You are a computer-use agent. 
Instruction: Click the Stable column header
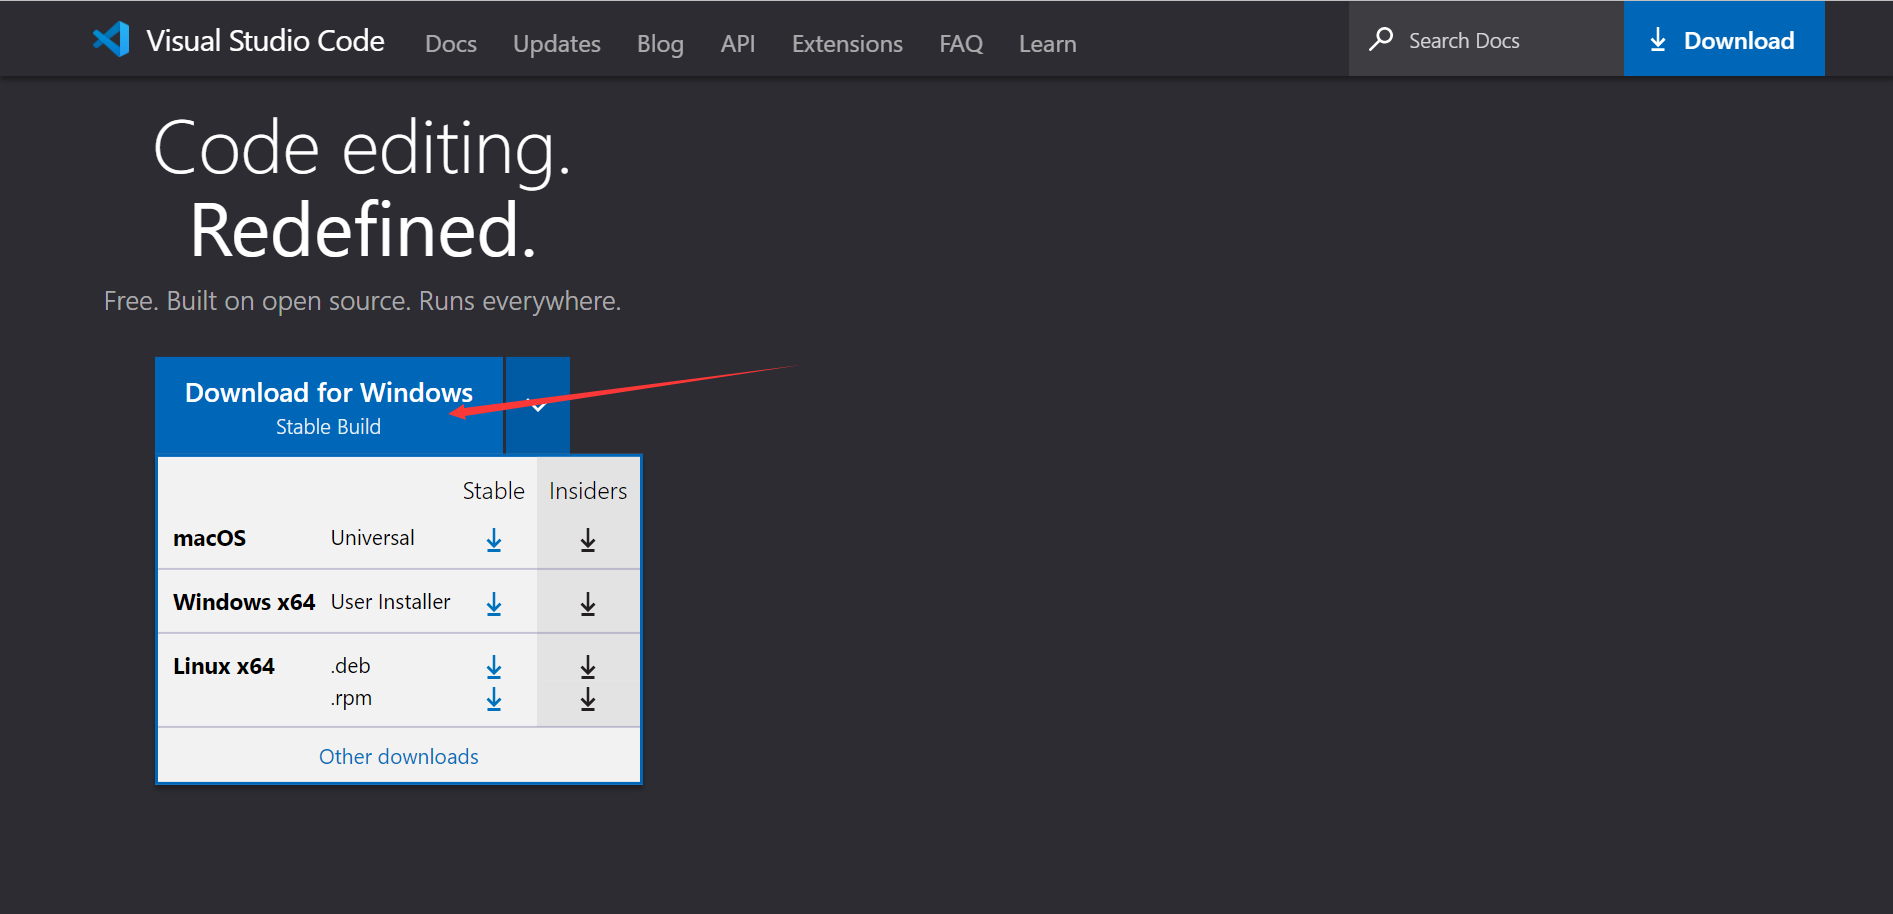click(x=494, y=491)
